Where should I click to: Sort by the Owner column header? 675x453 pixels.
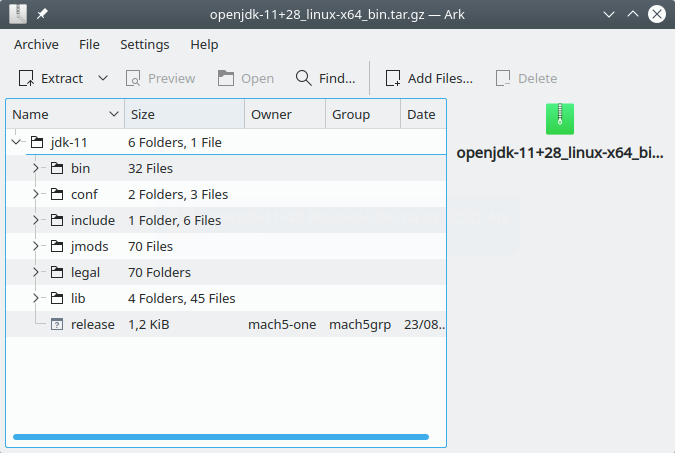point(285,115)
